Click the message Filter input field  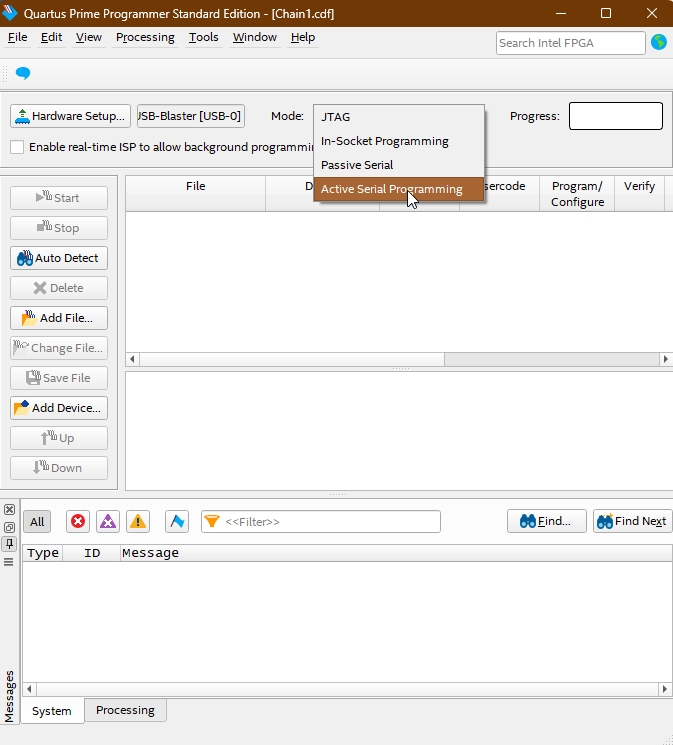[330, 521]
